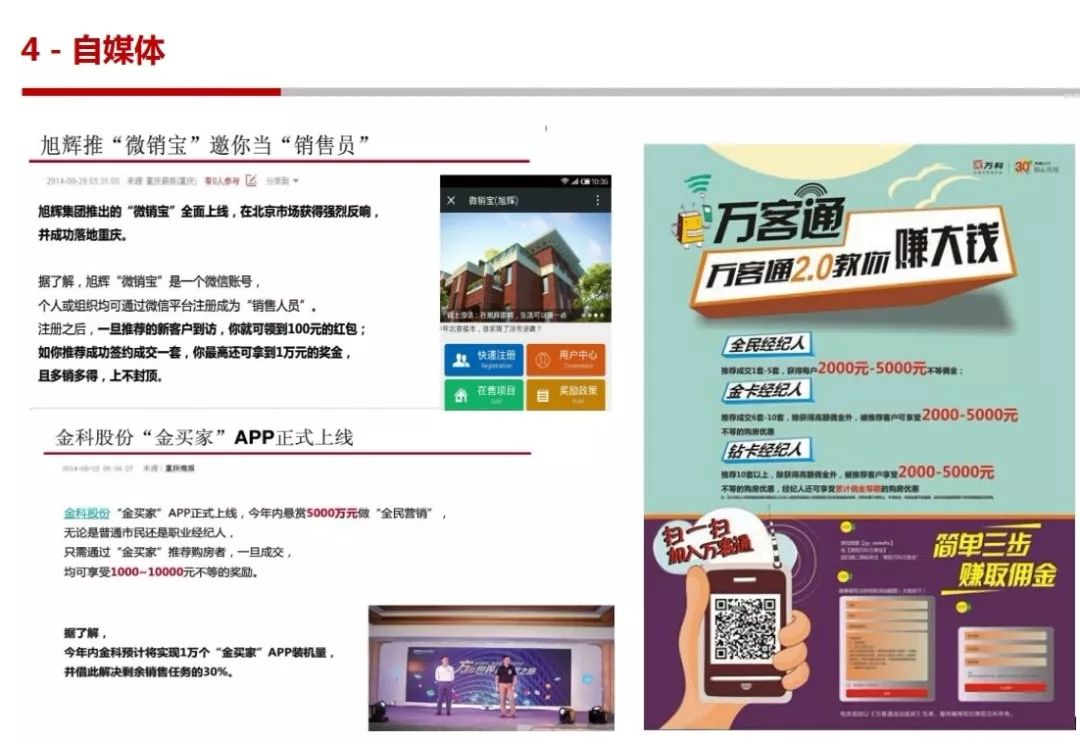Click the 万科 logo on the poster
Image resolution: width=1080 pixels, height=742 pixels.
(989, 167)
